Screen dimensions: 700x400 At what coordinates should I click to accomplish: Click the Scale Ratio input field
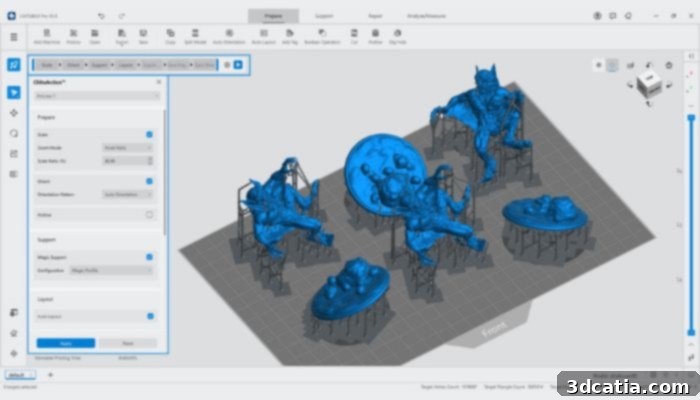(128, 161)
